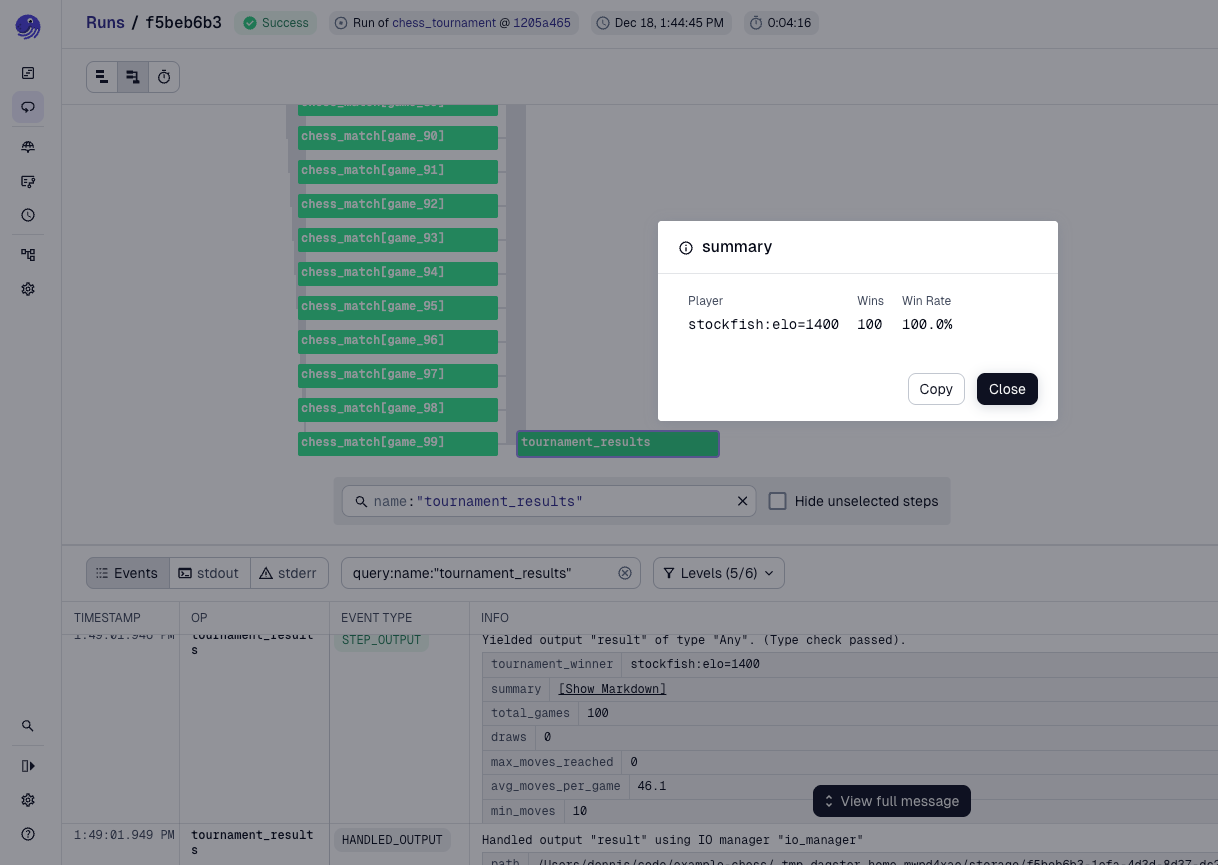Select the Events tab
Screen dimensions: 1218x865
coord(127,573)
